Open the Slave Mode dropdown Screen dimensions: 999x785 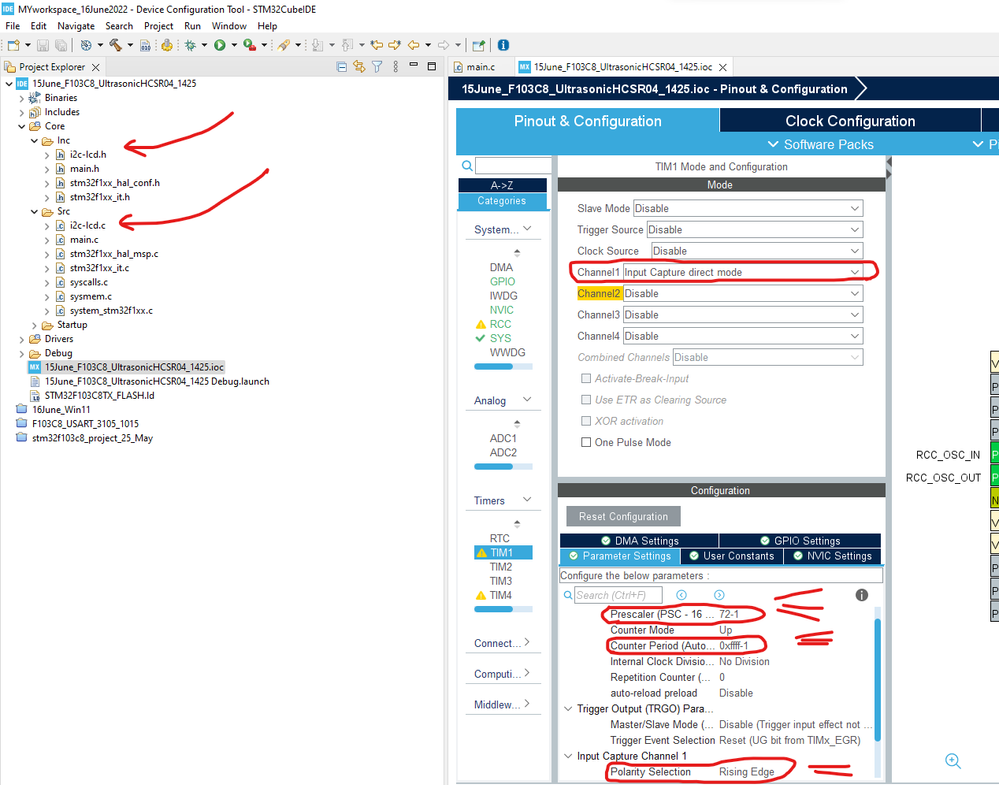tap(748, 208)
